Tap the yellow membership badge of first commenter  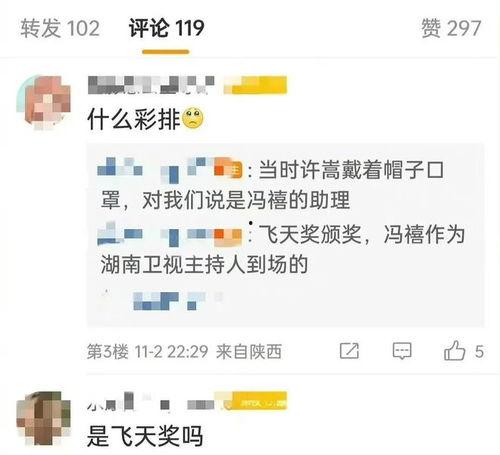tap(255, 85)
